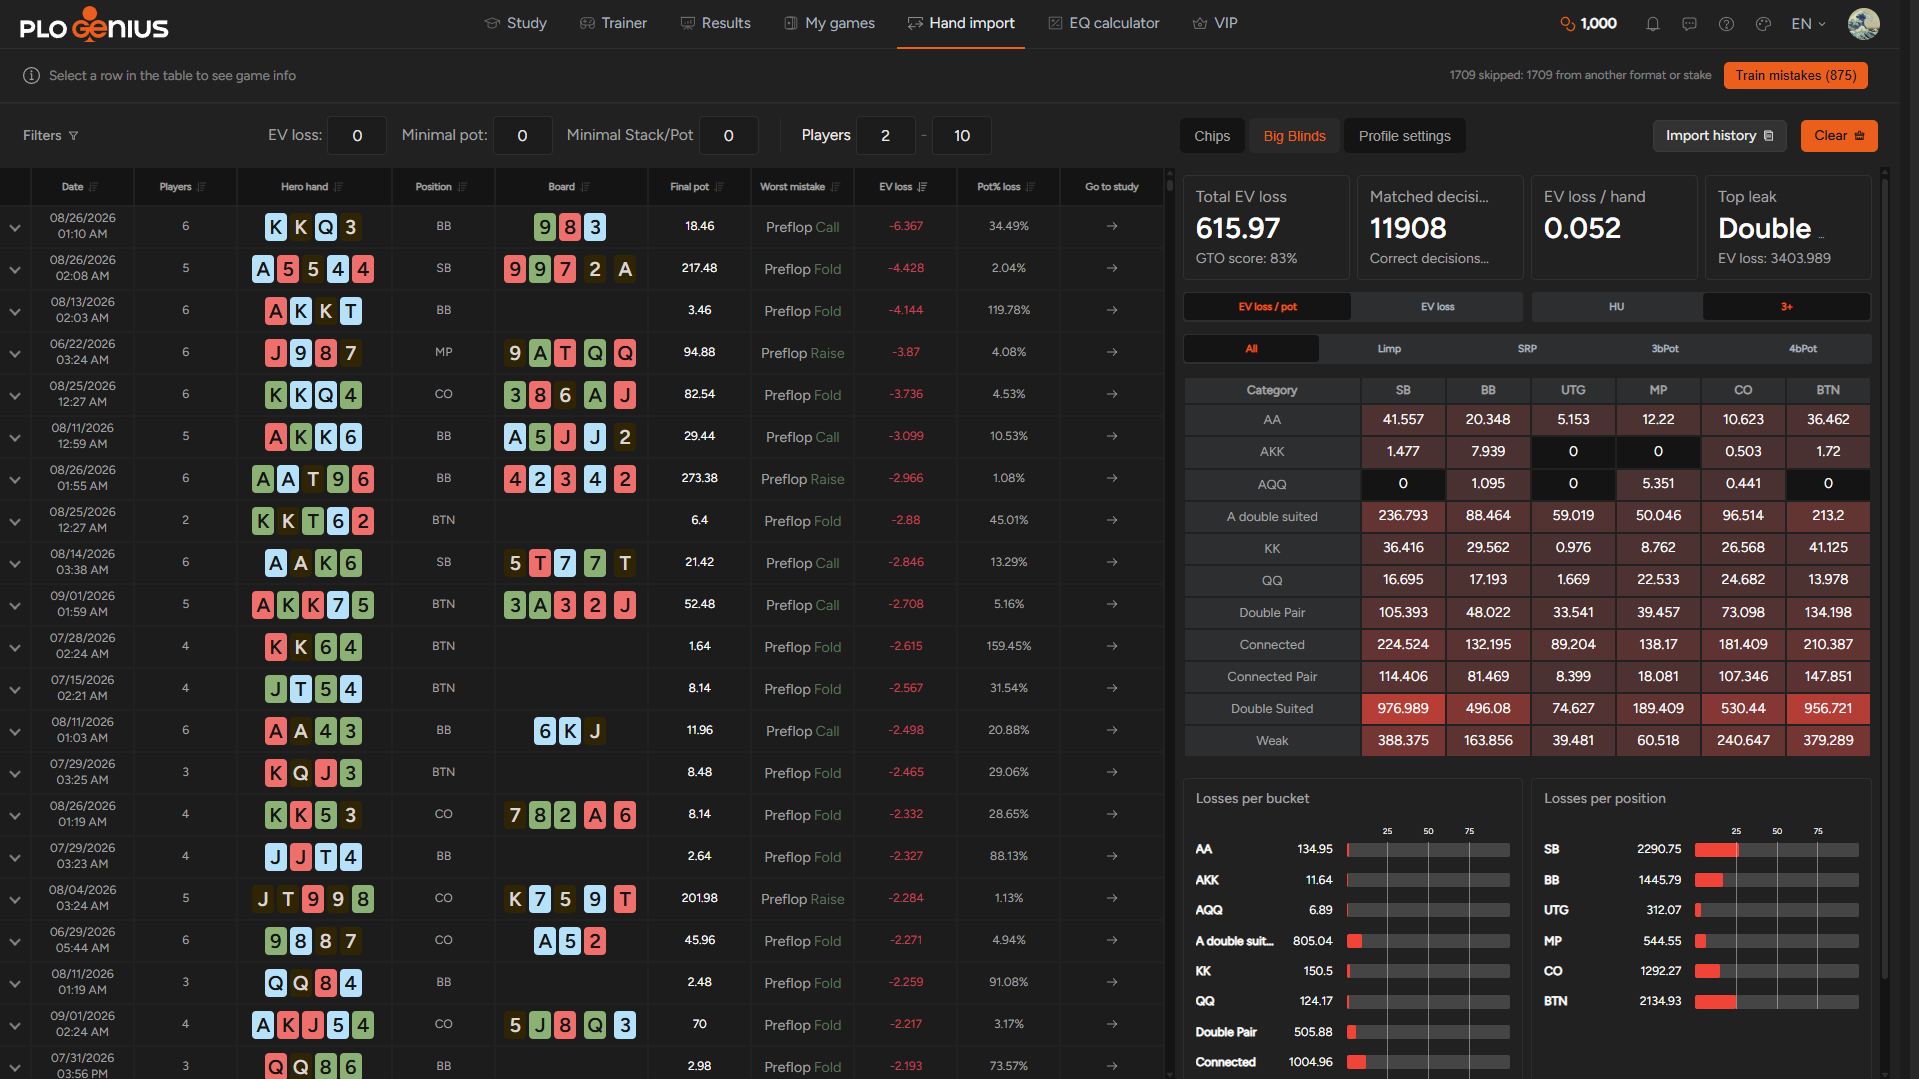Open the chat messages icon
Image resolution: width=1919 pixels, height=1079 pixels.
tap(1689, 24)
